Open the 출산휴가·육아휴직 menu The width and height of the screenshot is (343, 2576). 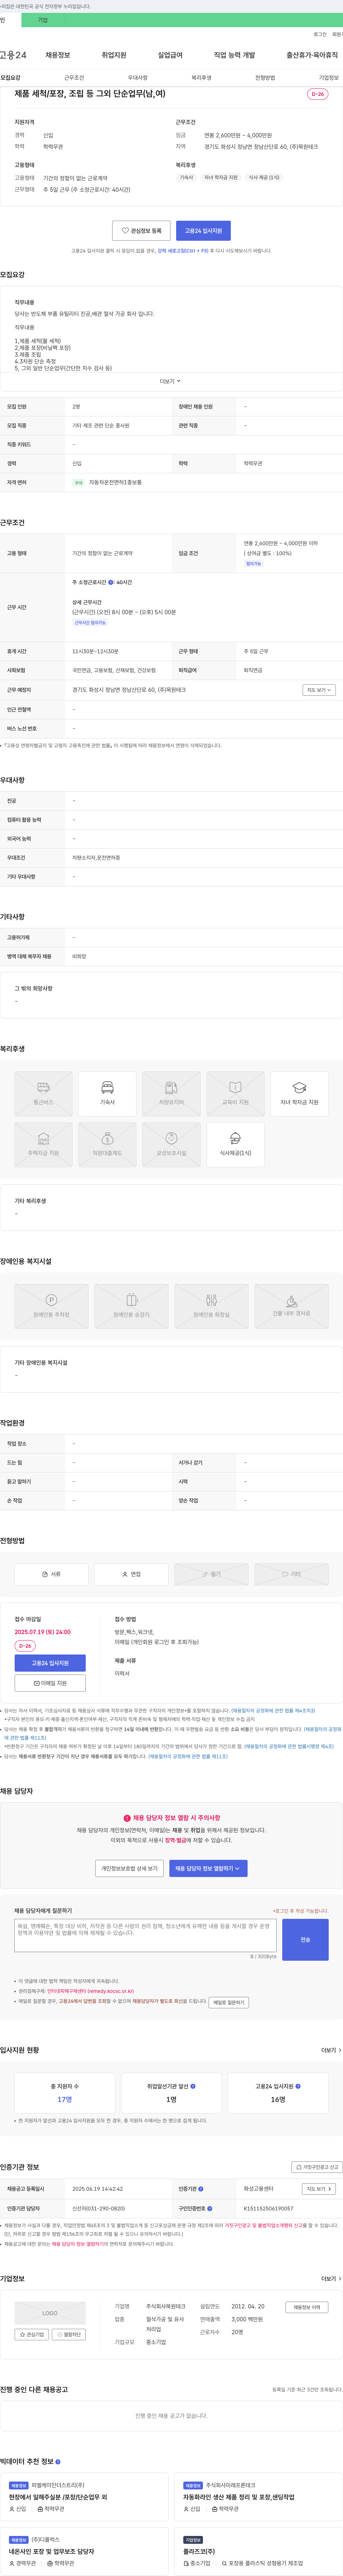(x=312, y=55)
